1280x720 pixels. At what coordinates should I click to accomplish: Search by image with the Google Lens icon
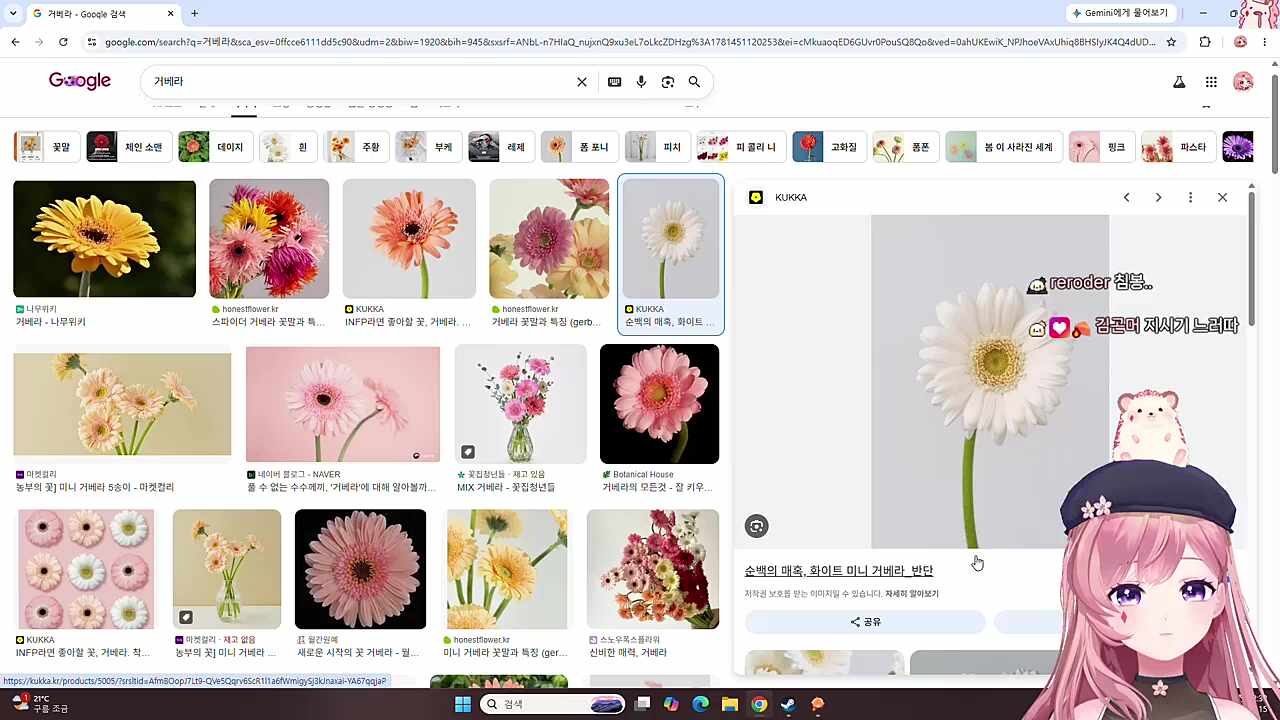click(668, 82)
